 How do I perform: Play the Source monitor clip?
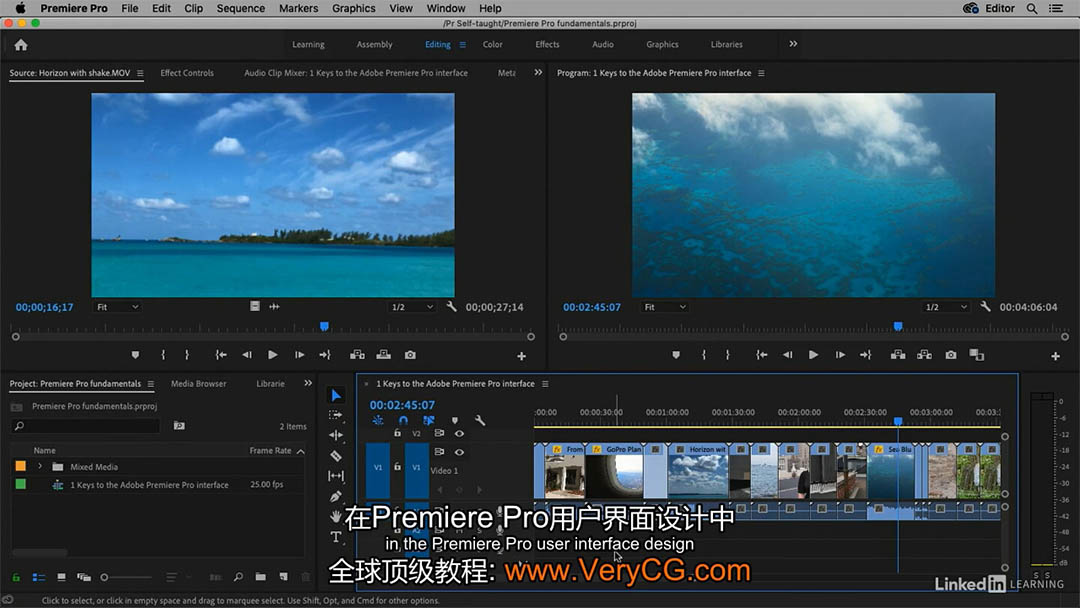tap(273, 355)
